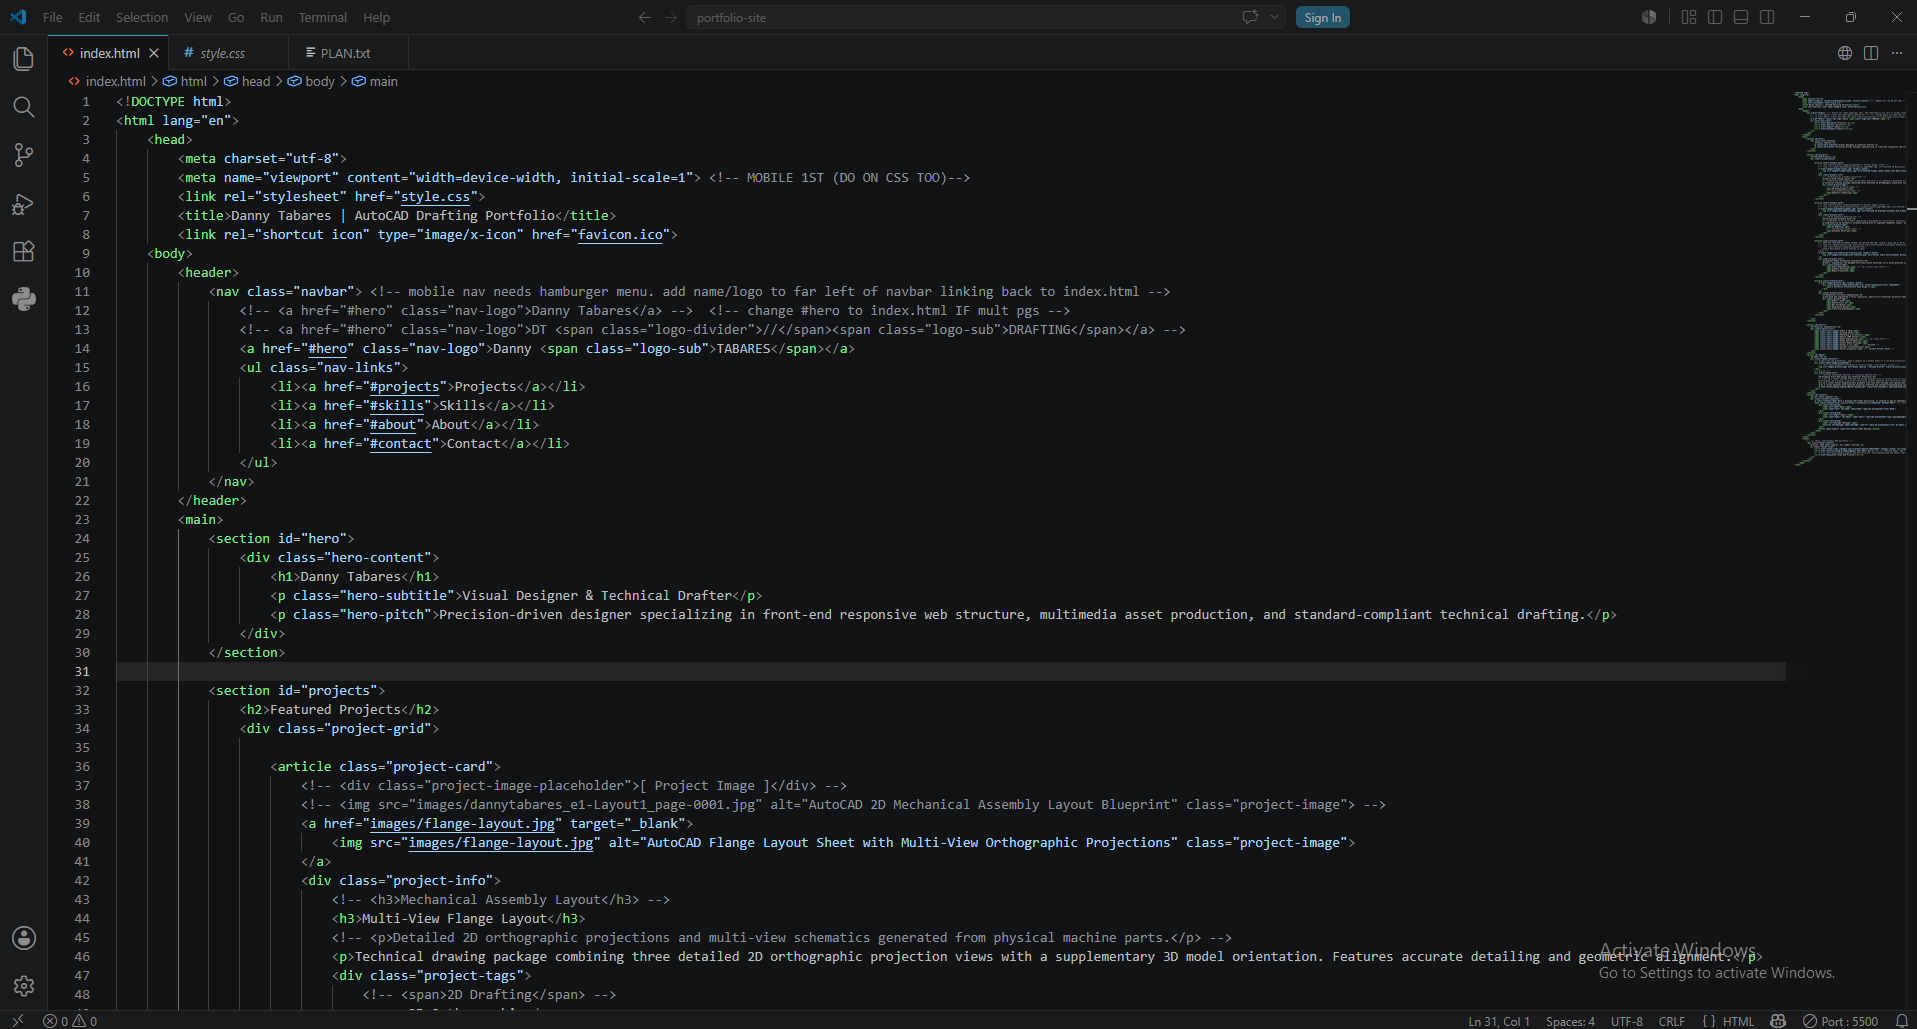Open the Help menu
Screen dimensions: 1917x1029
(377, 17)
